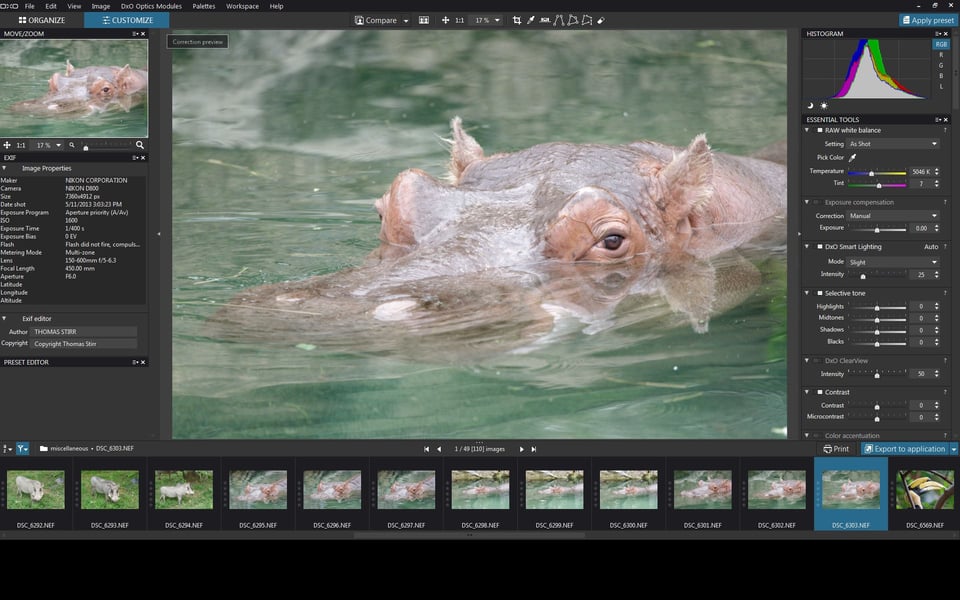This screenshot has height=600, width=960.
Task: Activate the dust removal eraser tool
Action: click(x=601, y=20)
